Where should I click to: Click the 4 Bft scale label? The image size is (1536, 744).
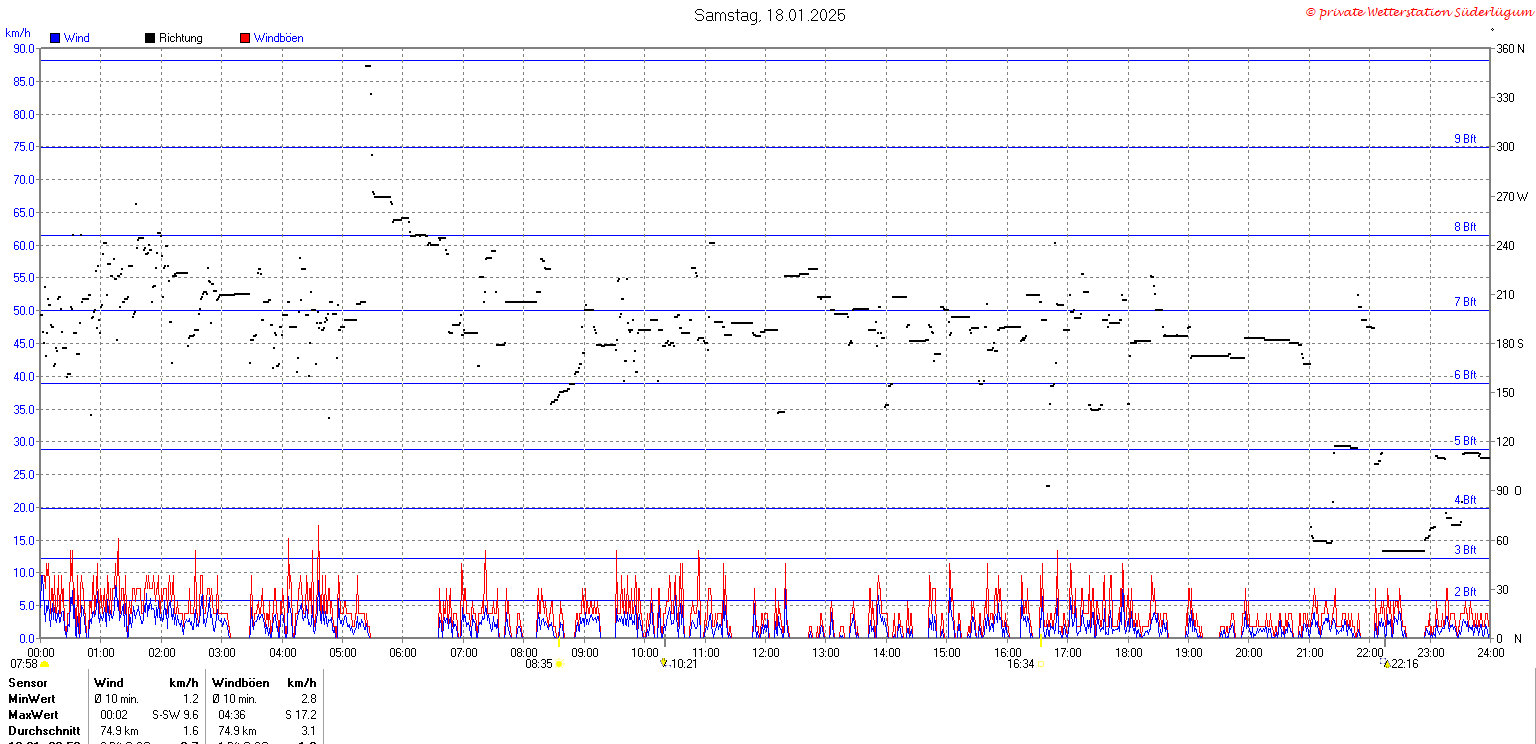(1465, 500)
